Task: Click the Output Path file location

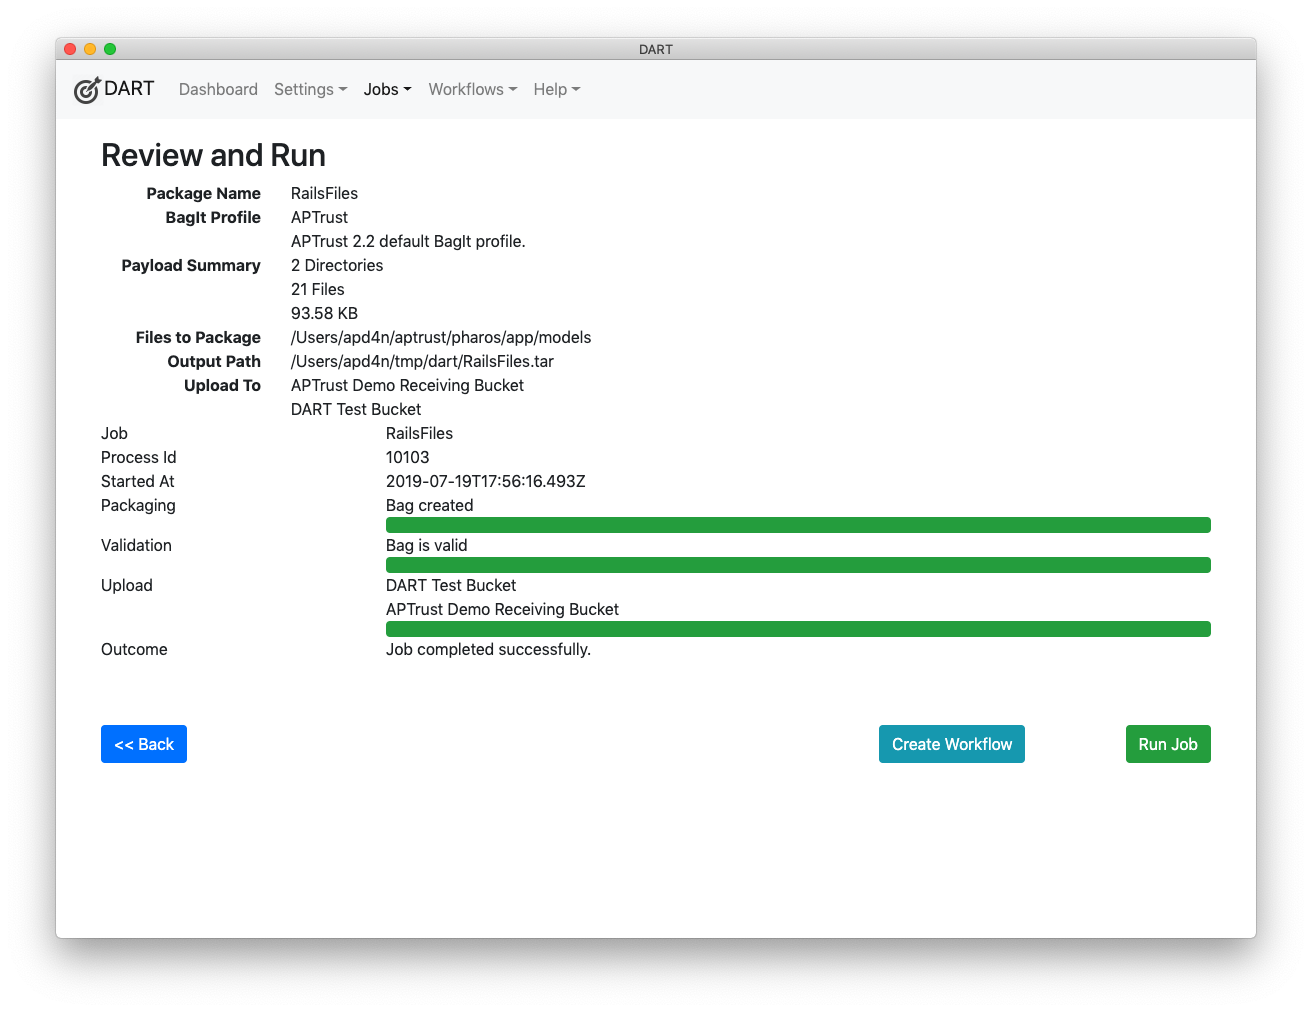Action: coord(423,361)
